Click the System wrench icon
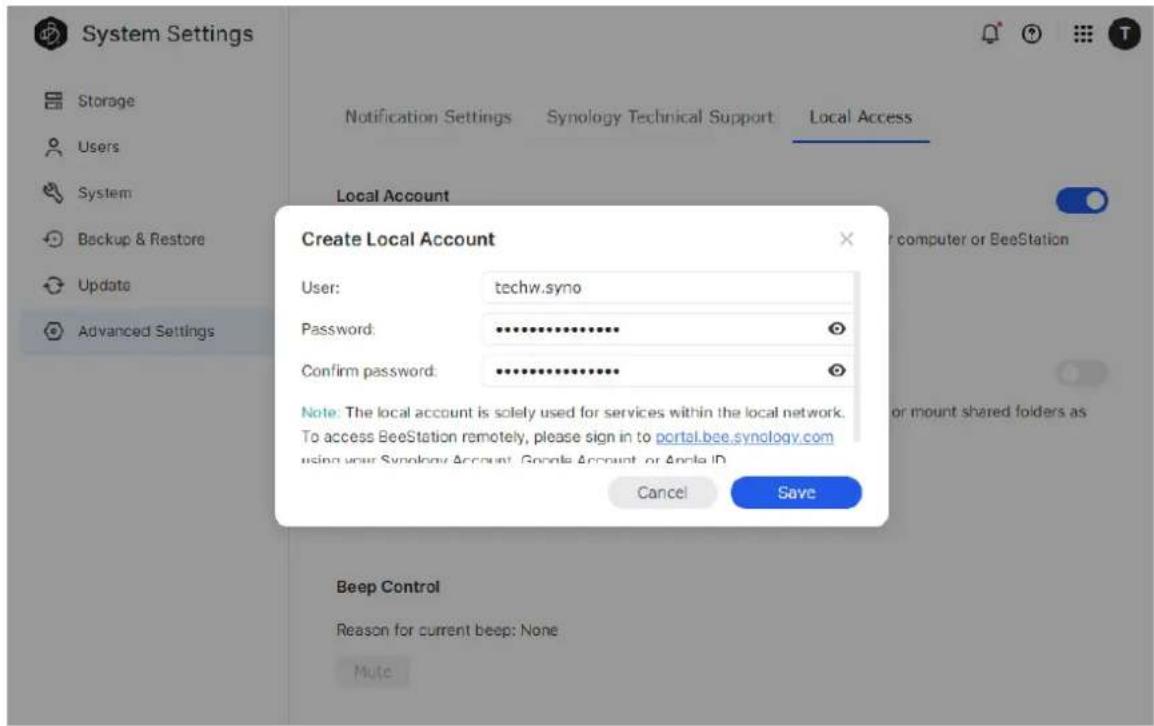This screenshot has width=1154, height=726. [53, 193]
